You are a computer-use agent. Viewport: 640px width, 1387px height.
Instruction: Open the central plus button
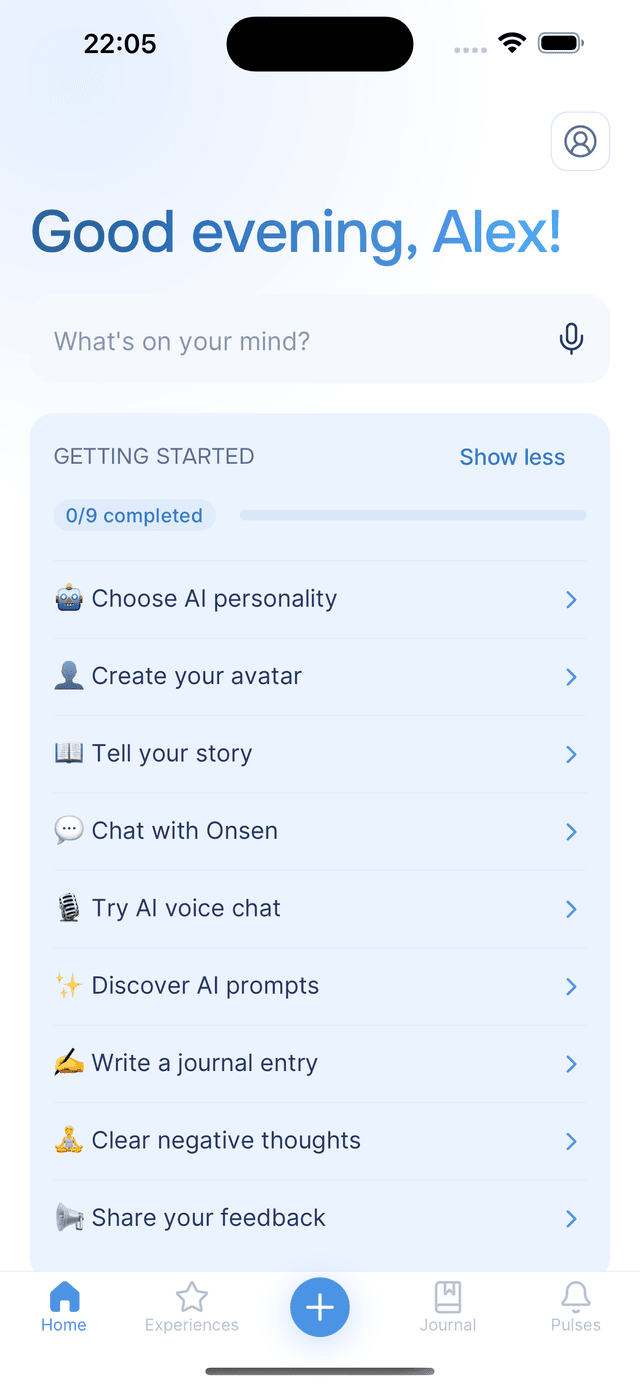click(320, 1307)
